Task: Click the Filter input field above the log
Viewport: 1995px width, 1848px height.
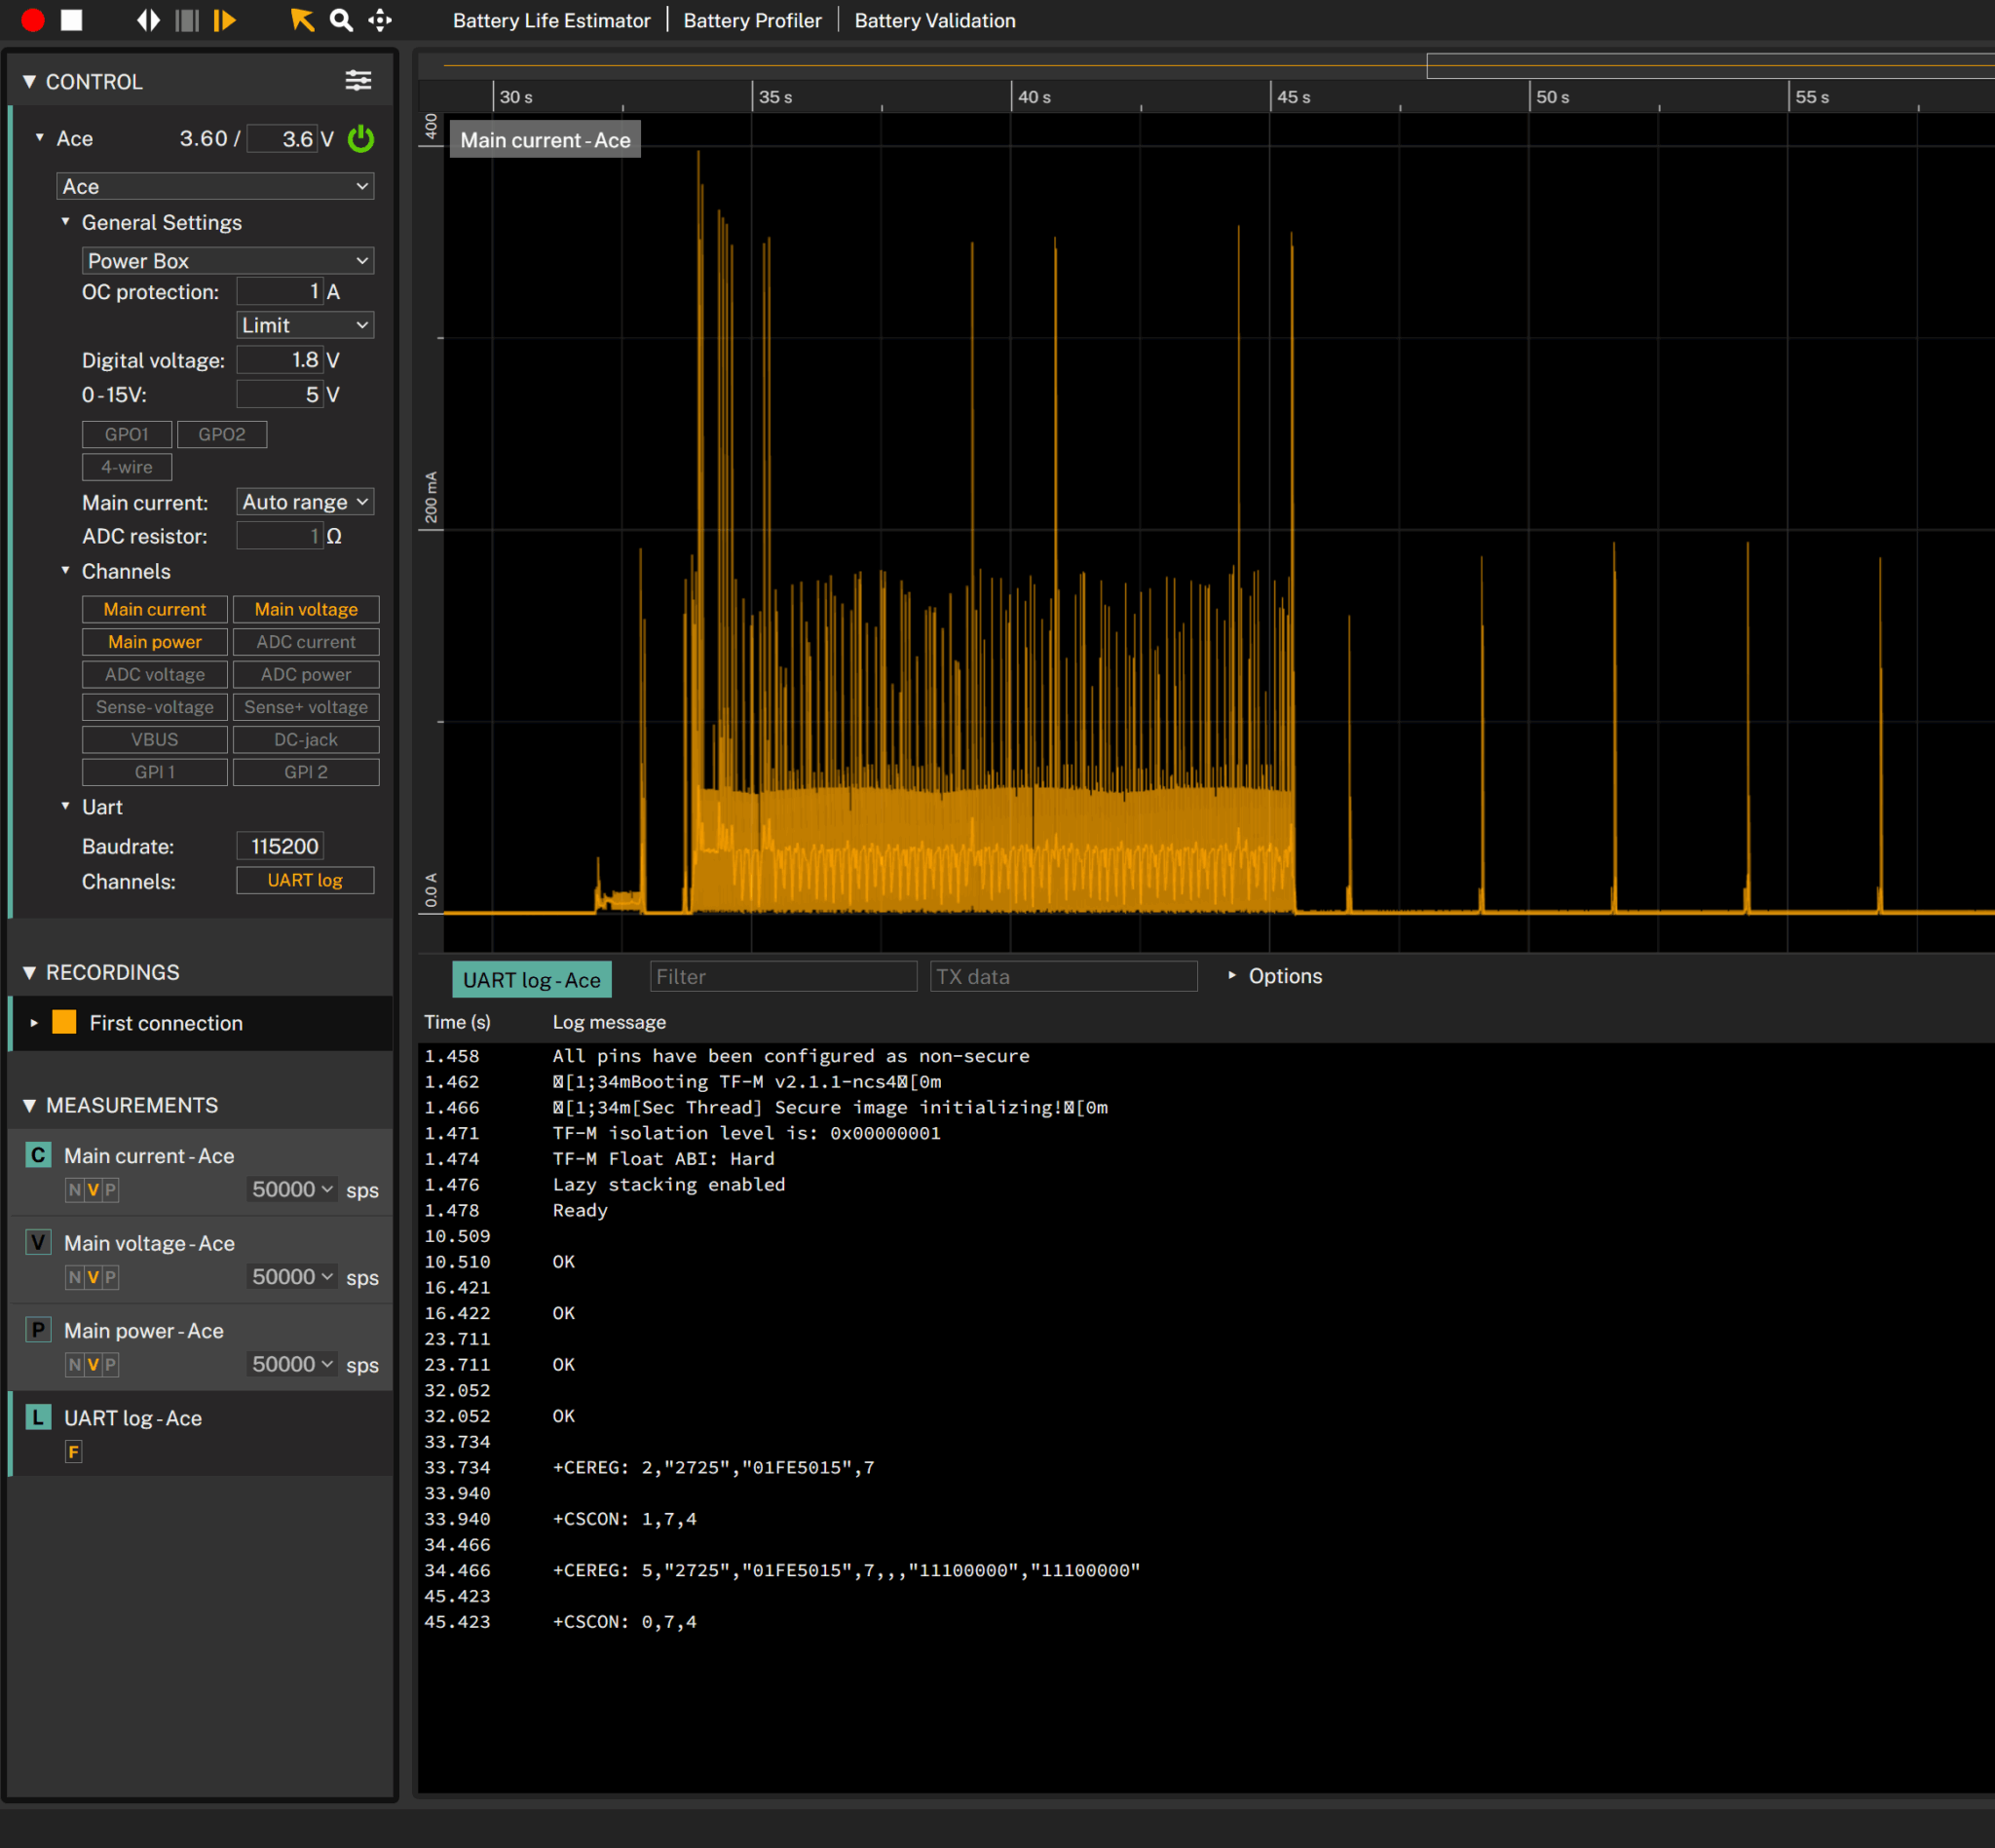Action: (x=783, y=976)
